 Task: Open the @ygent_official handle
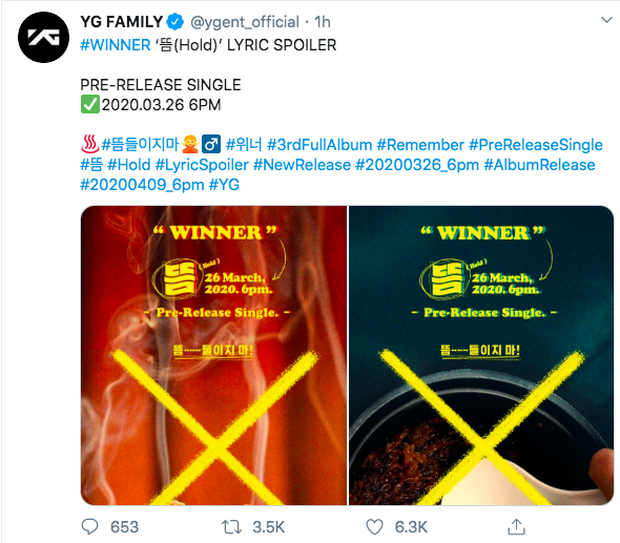pyautogui.click(x=245, y=22)
